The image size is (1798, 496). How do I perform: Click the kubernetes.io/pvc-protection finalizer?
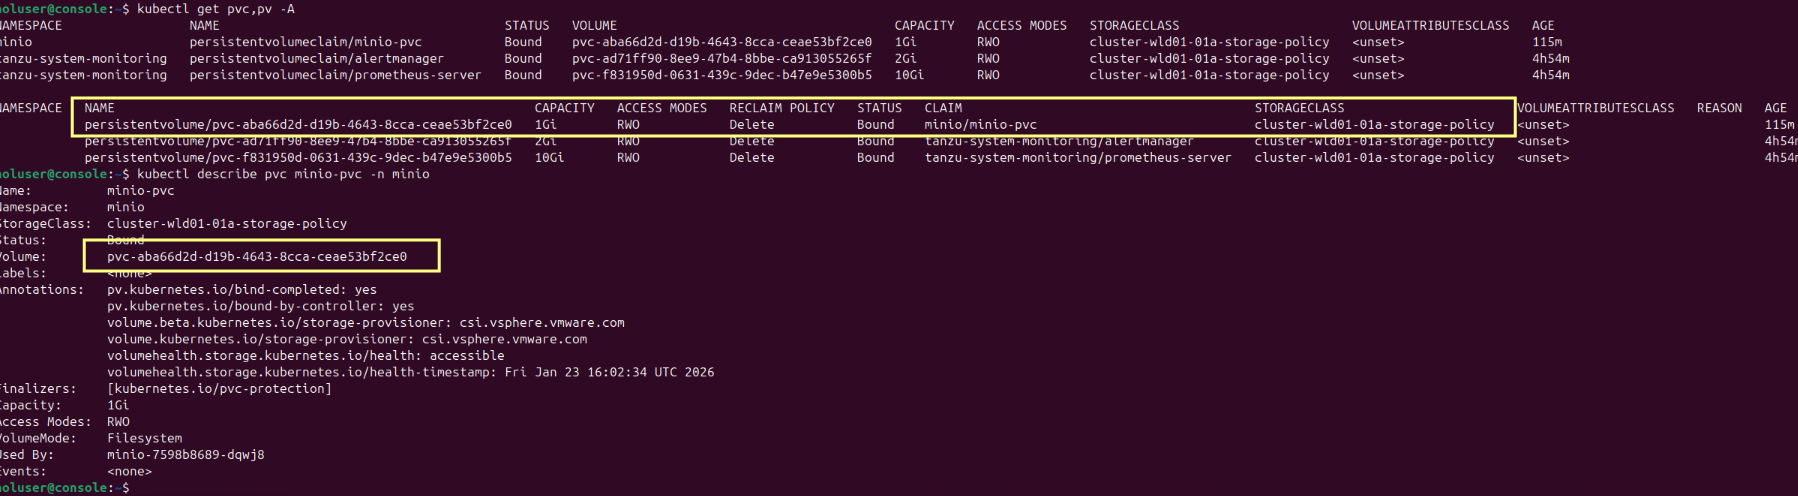219,389
